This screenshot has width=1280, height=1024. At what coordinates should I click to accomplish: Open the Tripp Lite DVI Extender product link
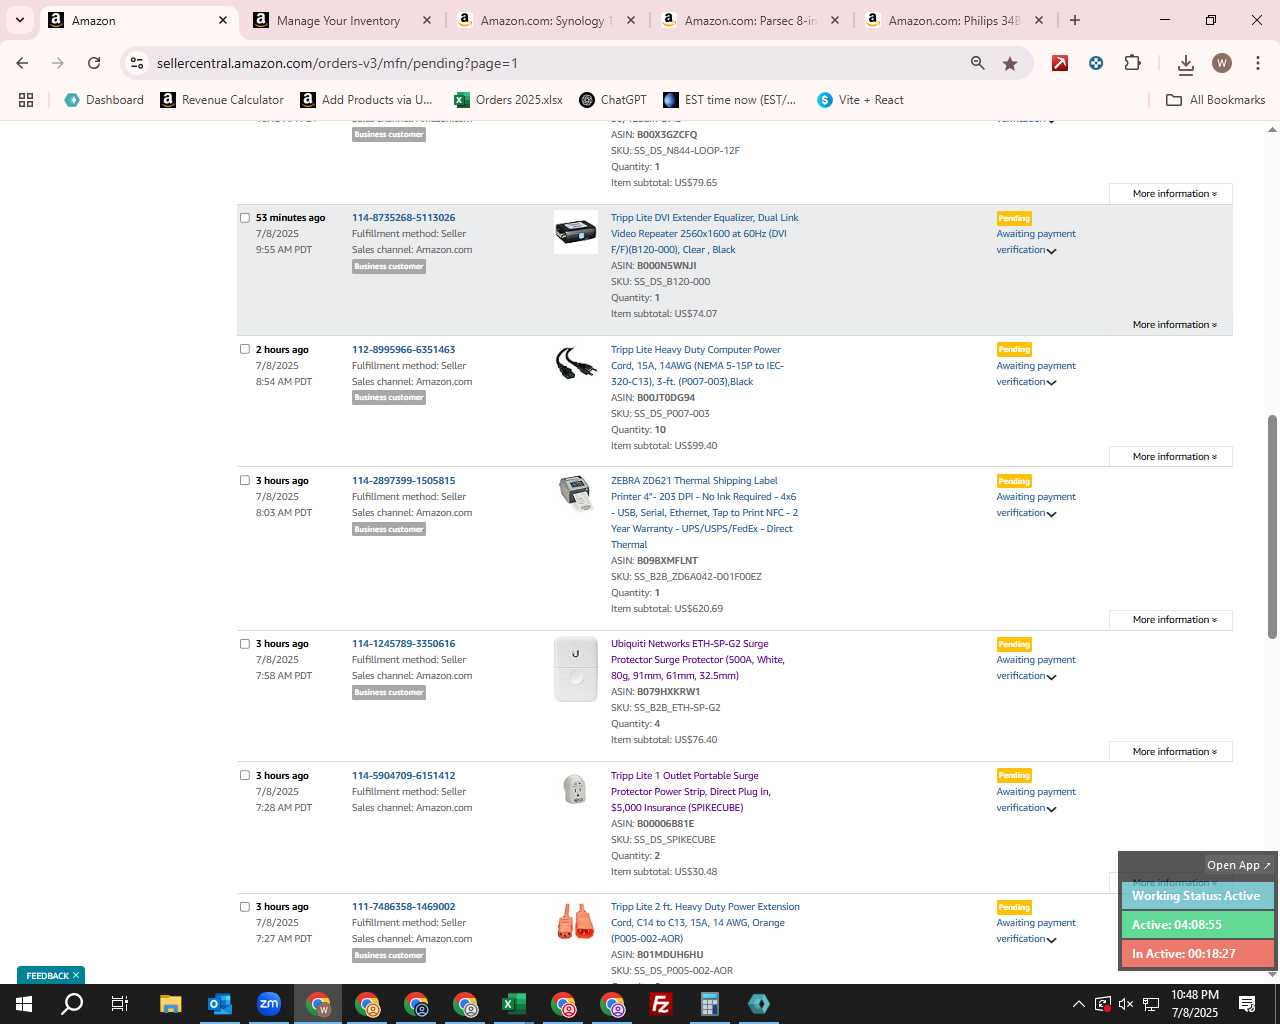click(704, 234)
